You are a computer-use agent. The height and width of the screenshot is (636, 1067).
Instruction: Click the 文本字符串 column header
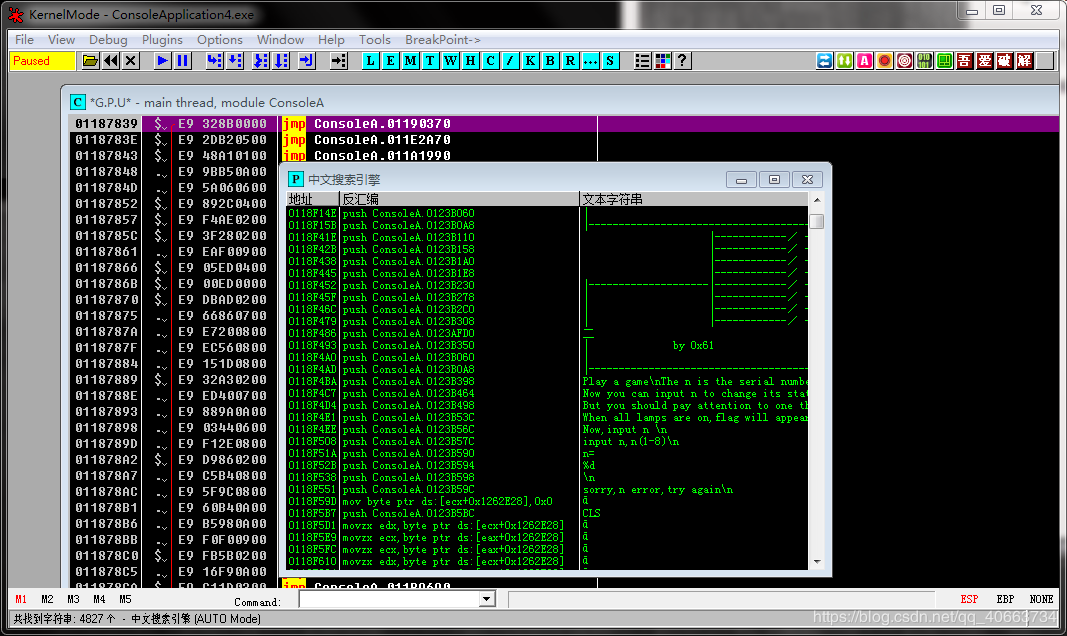pos(694,199)
